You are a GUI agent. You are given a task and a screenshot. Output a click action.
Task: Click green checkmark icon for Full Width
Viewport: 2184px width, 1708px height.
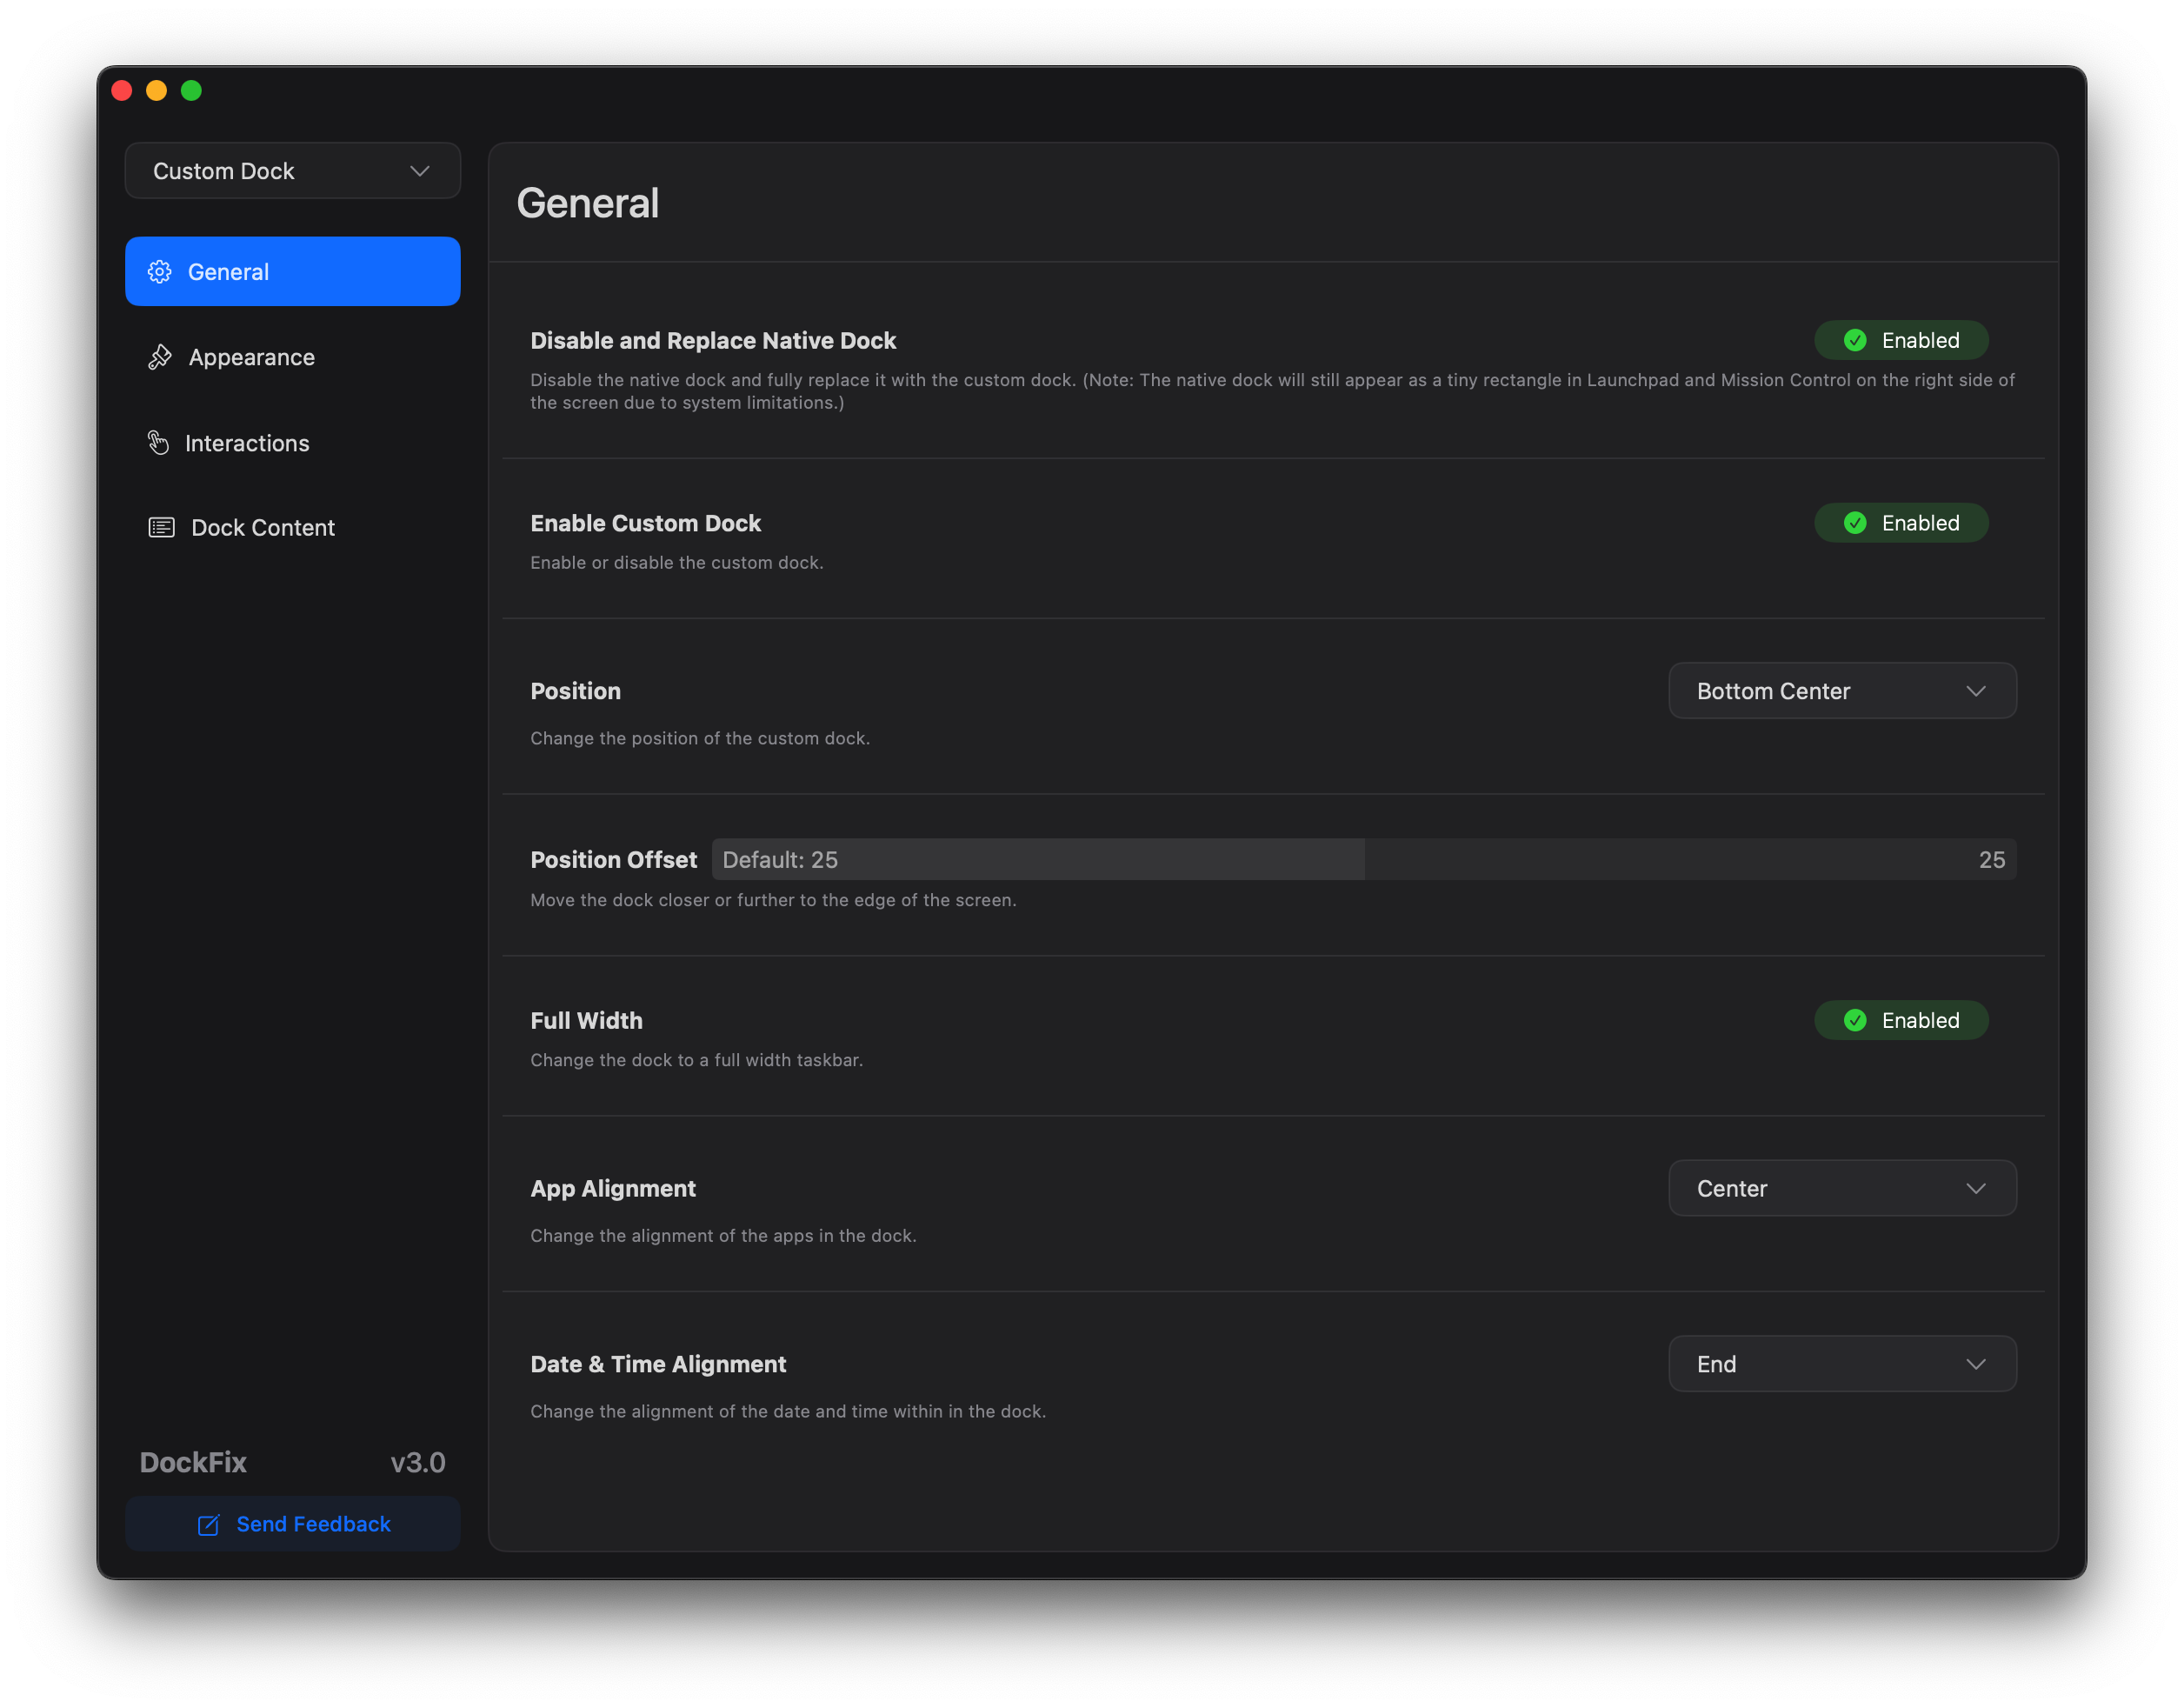tap(1855, 1020)
